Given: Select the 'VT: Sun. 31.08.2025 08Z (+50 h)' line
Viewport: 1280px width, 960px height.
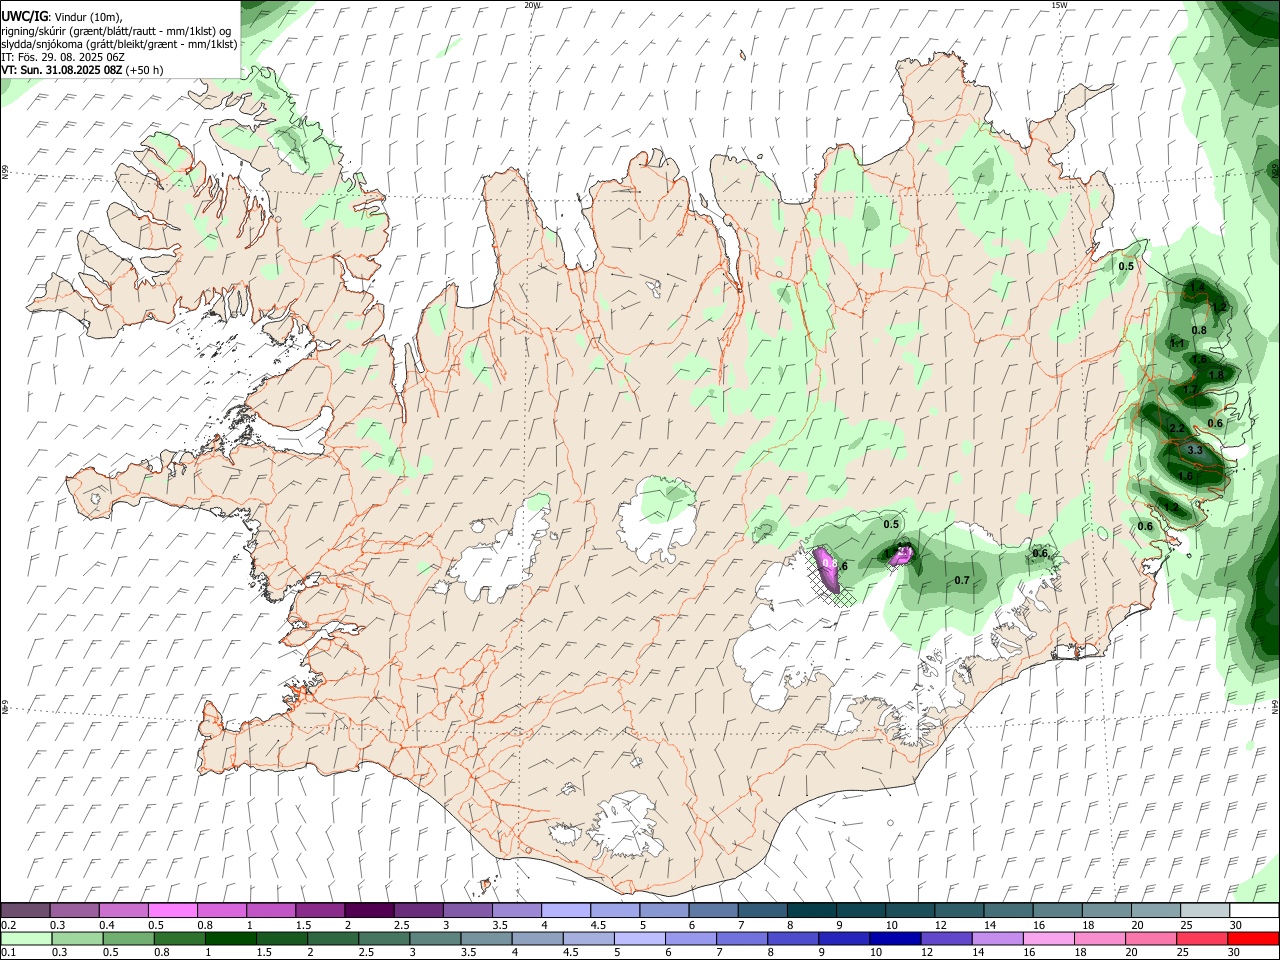Looking at the screenshot, I should tap(82, 70).
